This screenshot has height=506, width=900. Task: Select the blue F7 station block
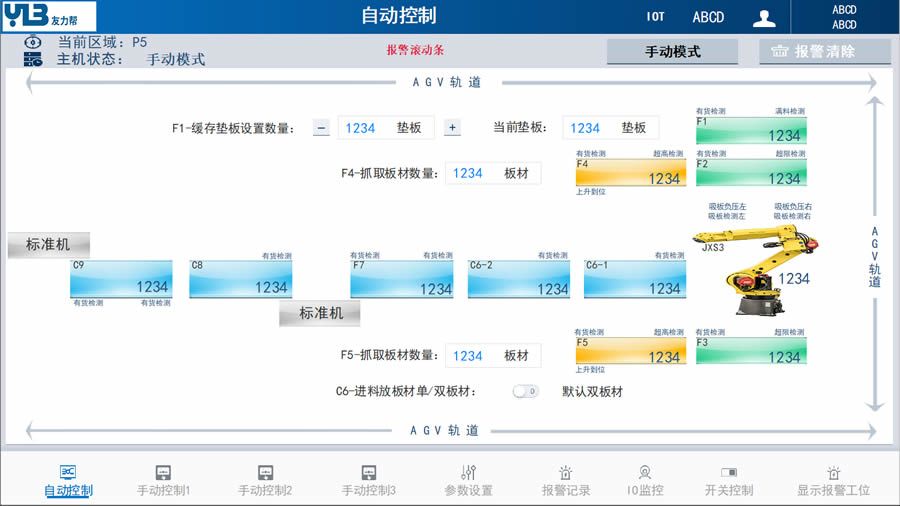[402, 279]
